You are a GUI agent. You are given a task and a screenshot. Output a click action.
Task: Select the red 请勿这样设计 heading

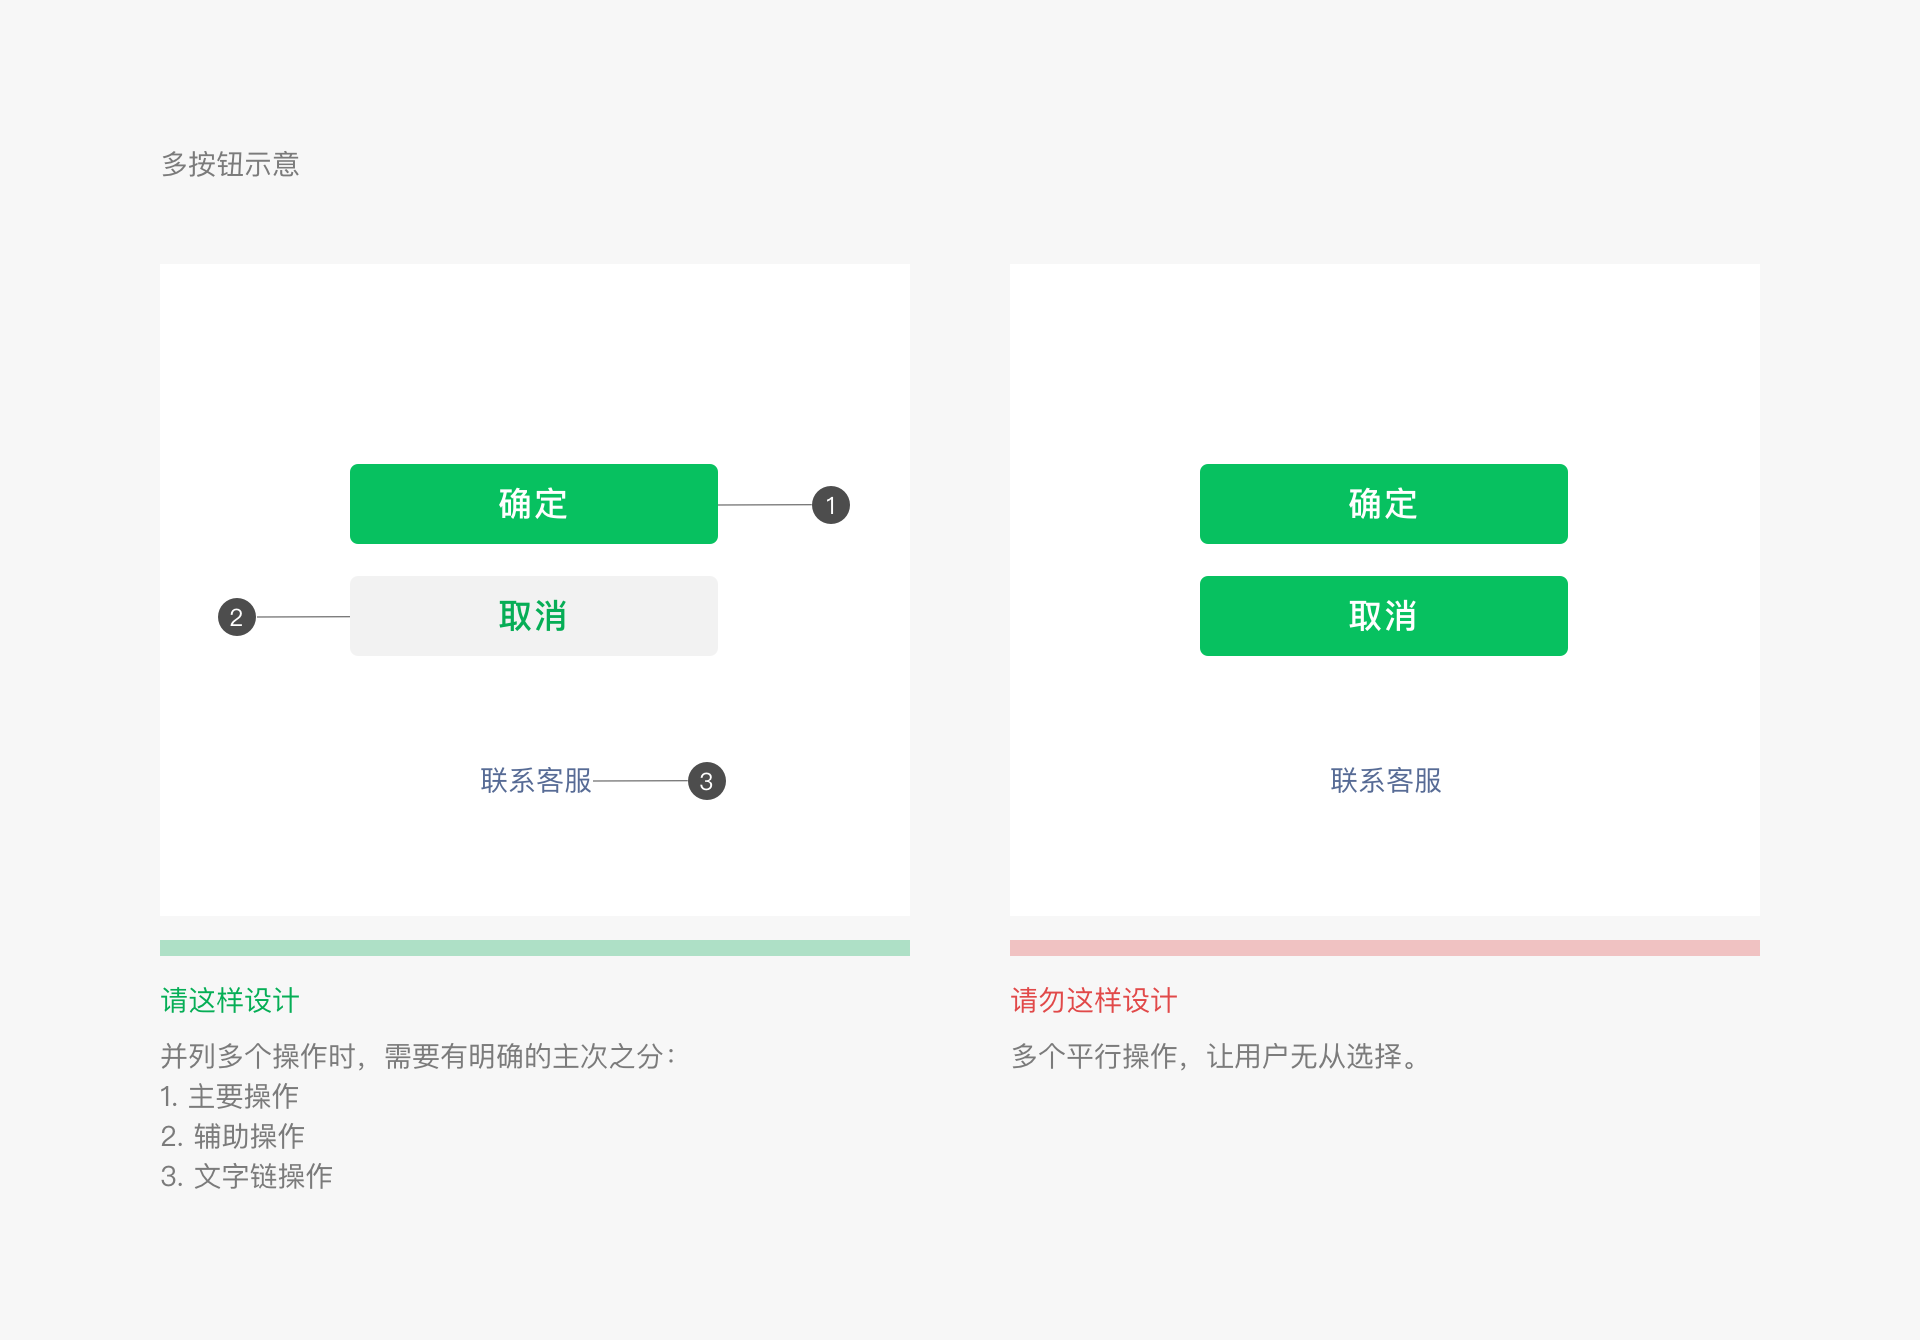tap(1094, 1000)
